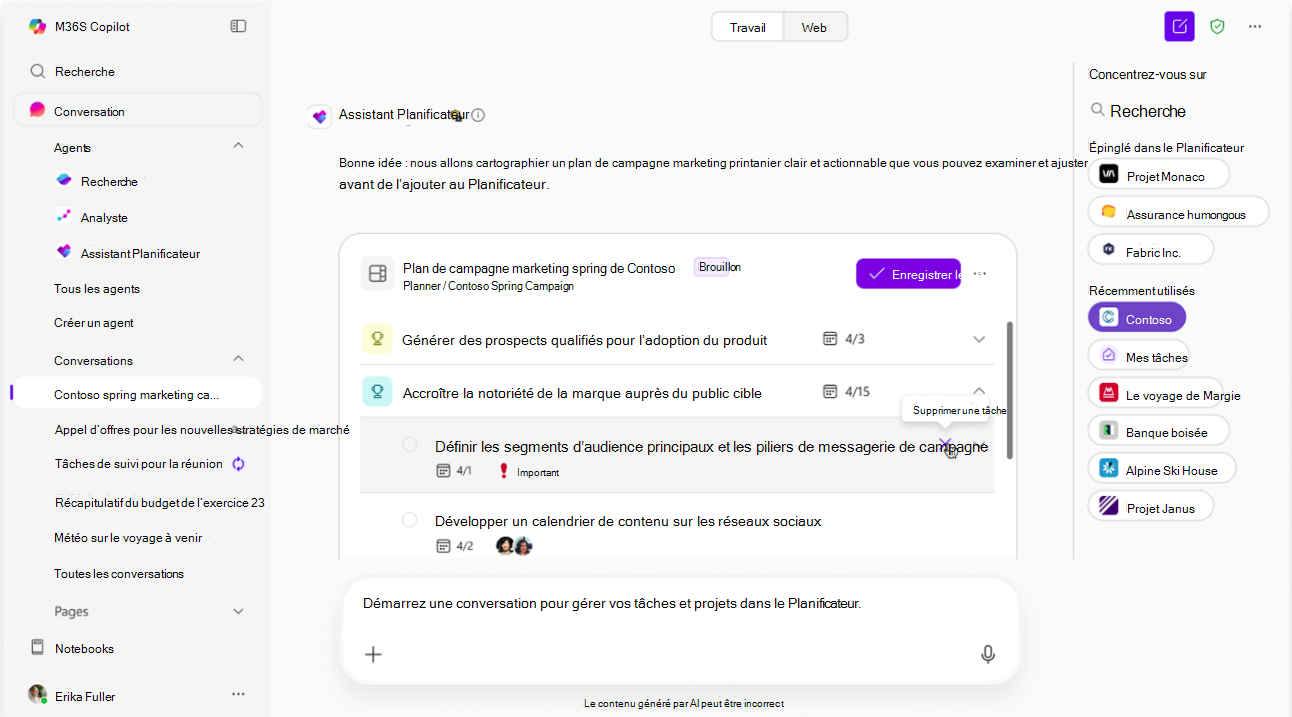Open top-right more options ellipsis

pos(1255,27)
